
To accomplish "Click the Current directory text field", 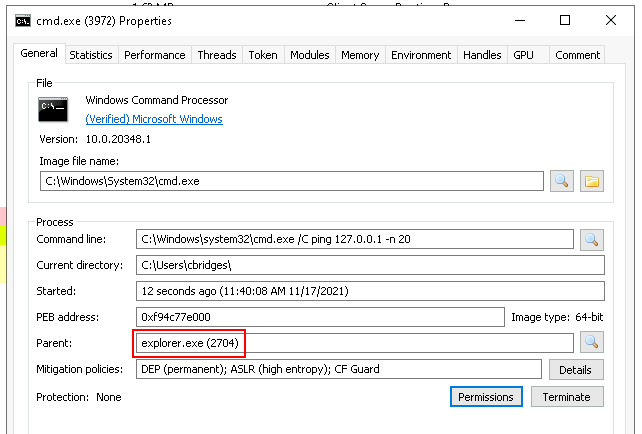I will [369, 265].
